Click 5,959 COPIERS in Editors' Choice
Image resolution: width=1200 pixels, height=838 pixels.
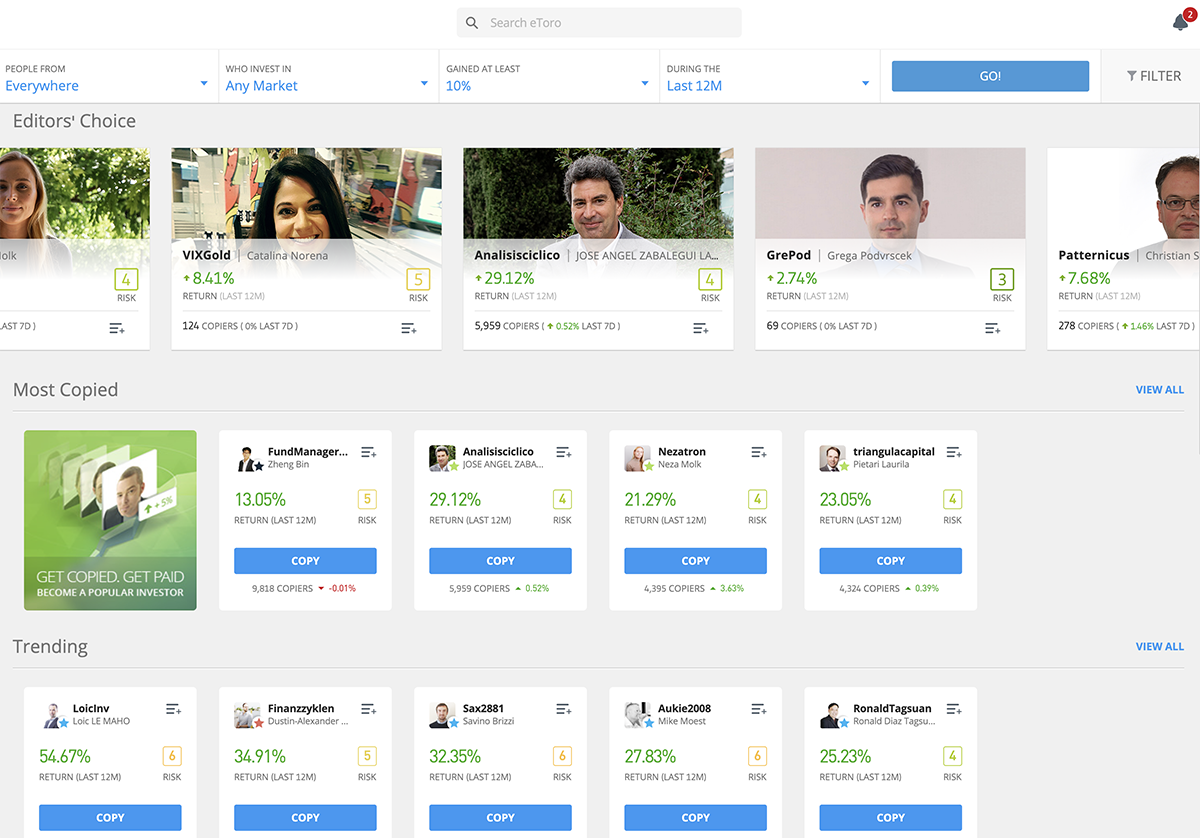(507, 326)
